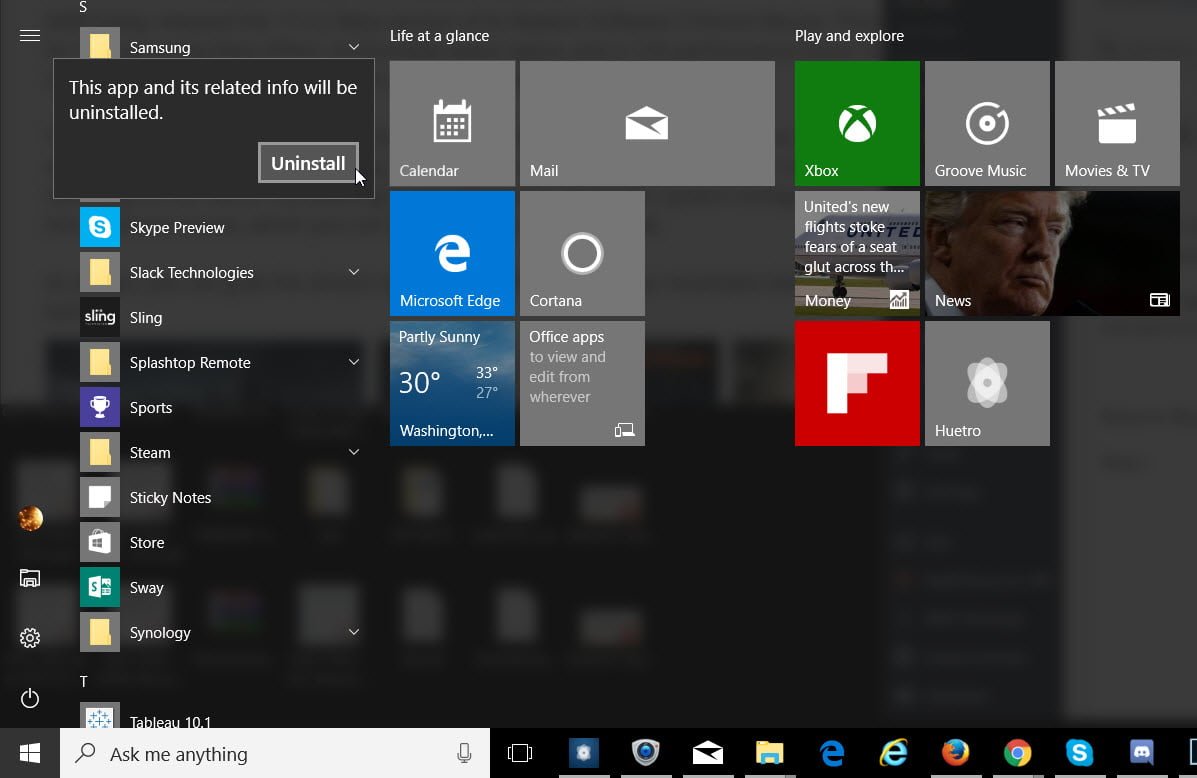This screenshot has width=1197, height=778.
Task: Click the user account picture
Action: click(x=30, y=518)
